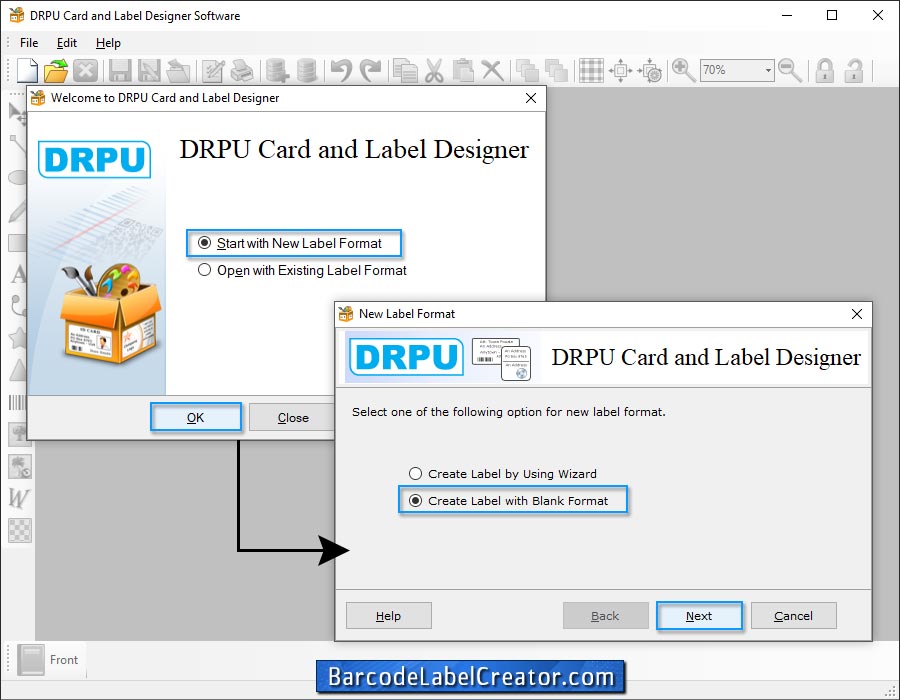
Task: Select the star shape tool in sidebar
Action: pos(18,339)
